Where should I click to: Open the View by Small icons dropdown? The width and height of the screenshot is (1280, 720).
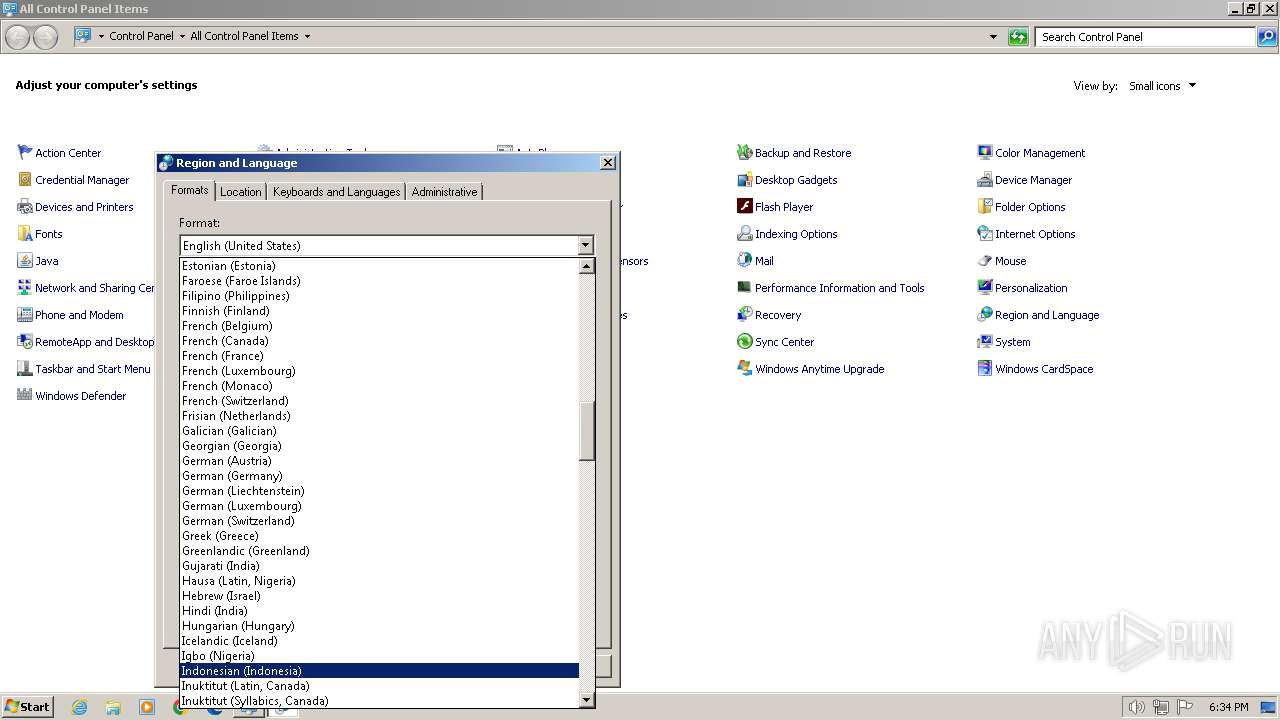[x=1162, y=86]
